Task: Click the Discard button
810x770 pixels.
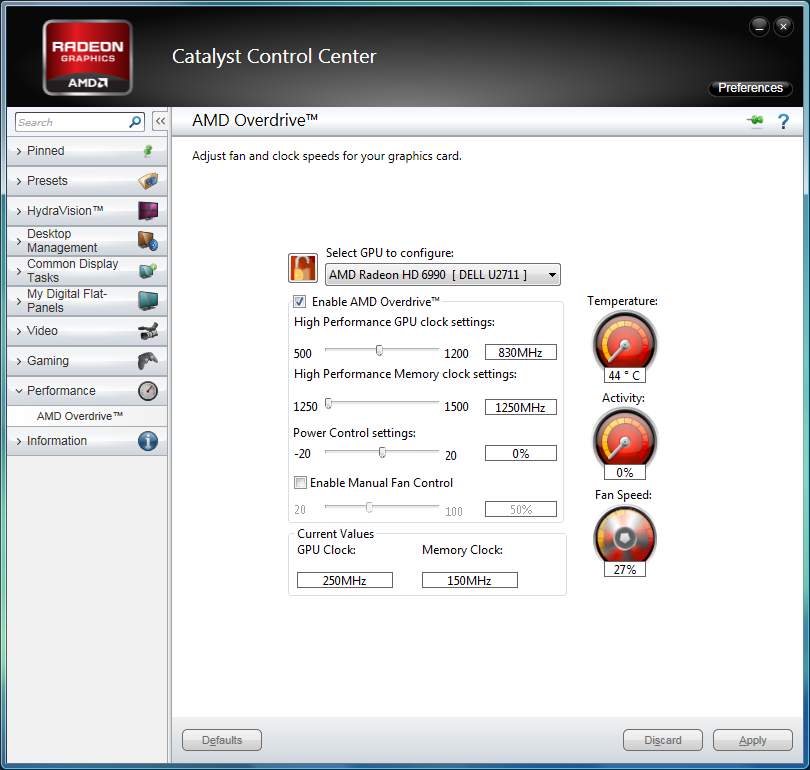Action: (663, 740)
